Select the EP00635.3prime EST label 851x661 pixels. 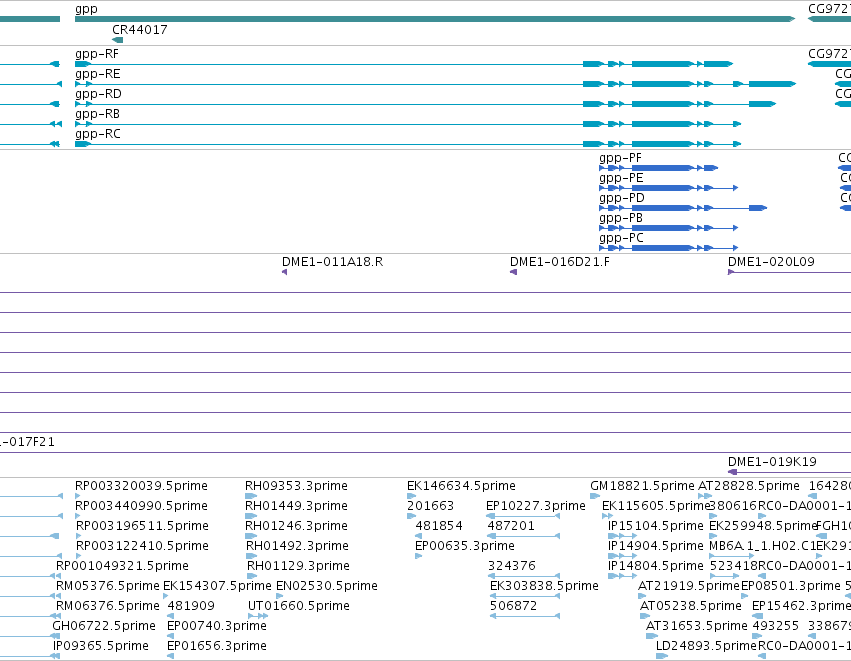(465, 546)
